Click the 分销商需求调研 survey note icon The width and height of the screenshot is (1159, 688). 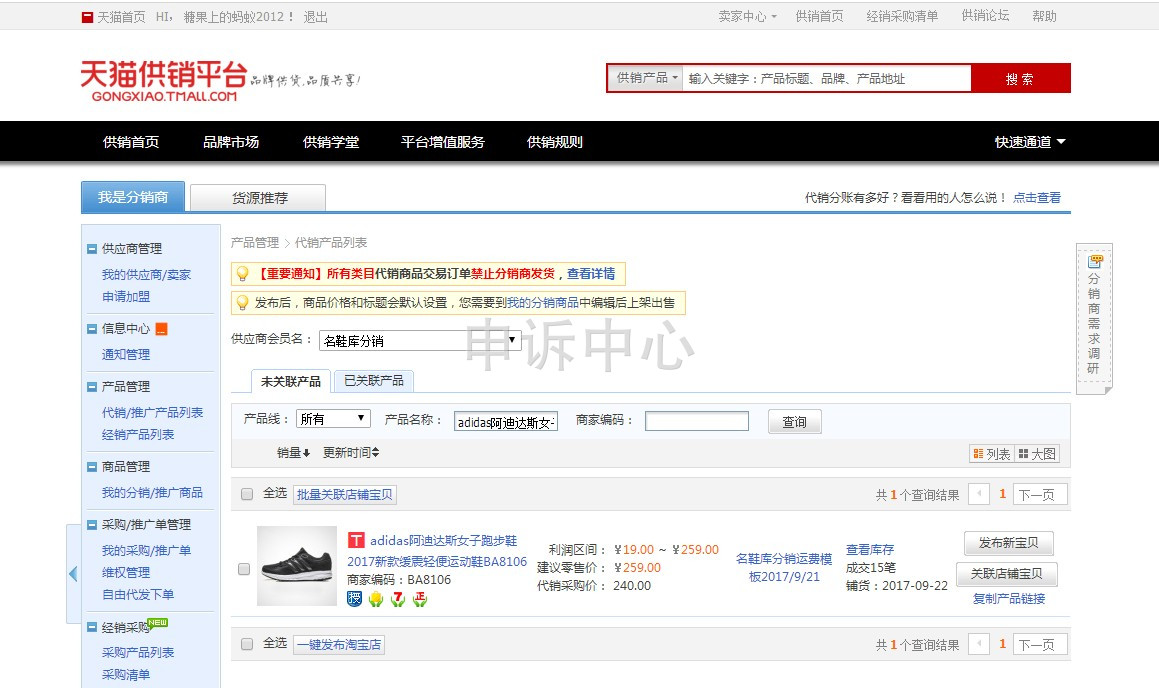1095,261
